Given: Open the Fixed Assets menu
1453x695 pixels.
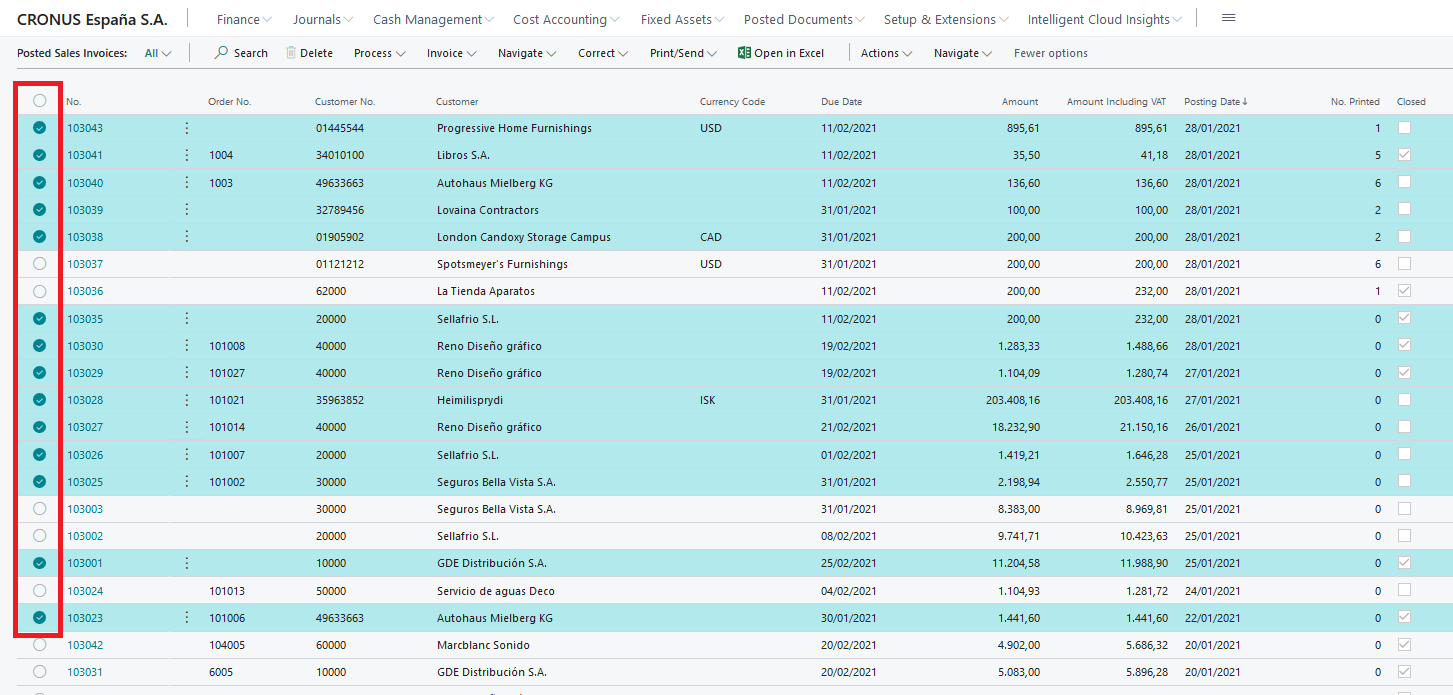Looking at the screenshot, I should coord(683,19).
